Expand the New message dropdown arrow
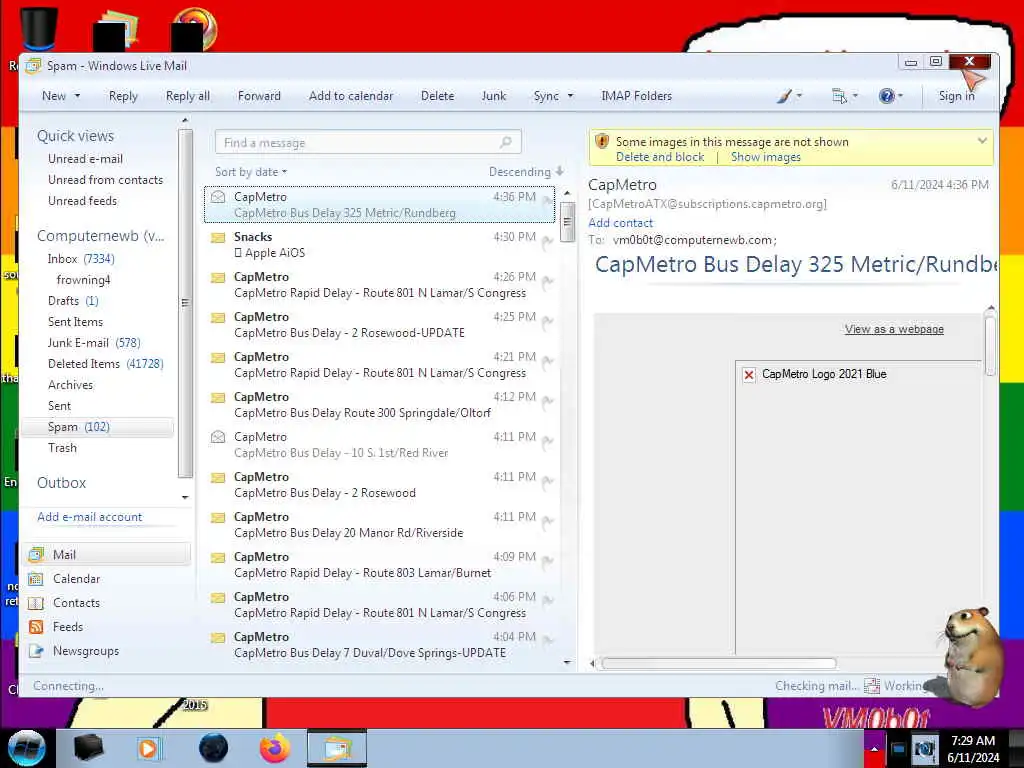Image resolution: width=1024 pixels, height=768 pixels. (x=77, y=96)
